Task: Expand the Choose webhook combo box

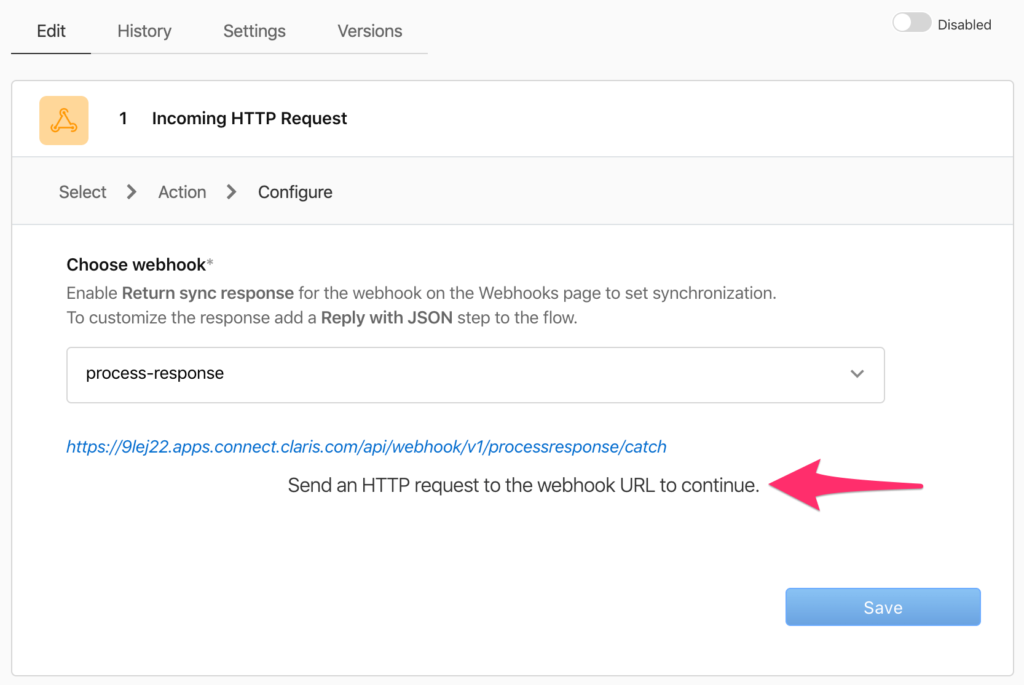Action: [475, 373]
